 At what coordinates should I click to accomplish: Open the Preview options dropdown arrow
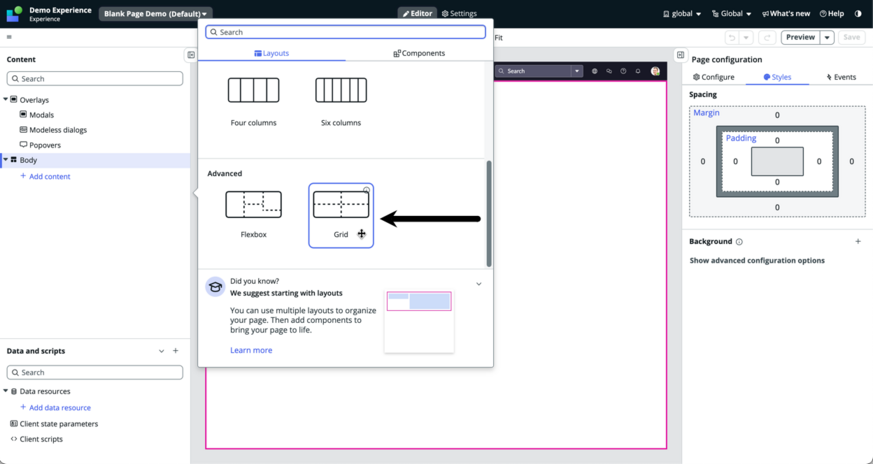(x=827, y=37)
